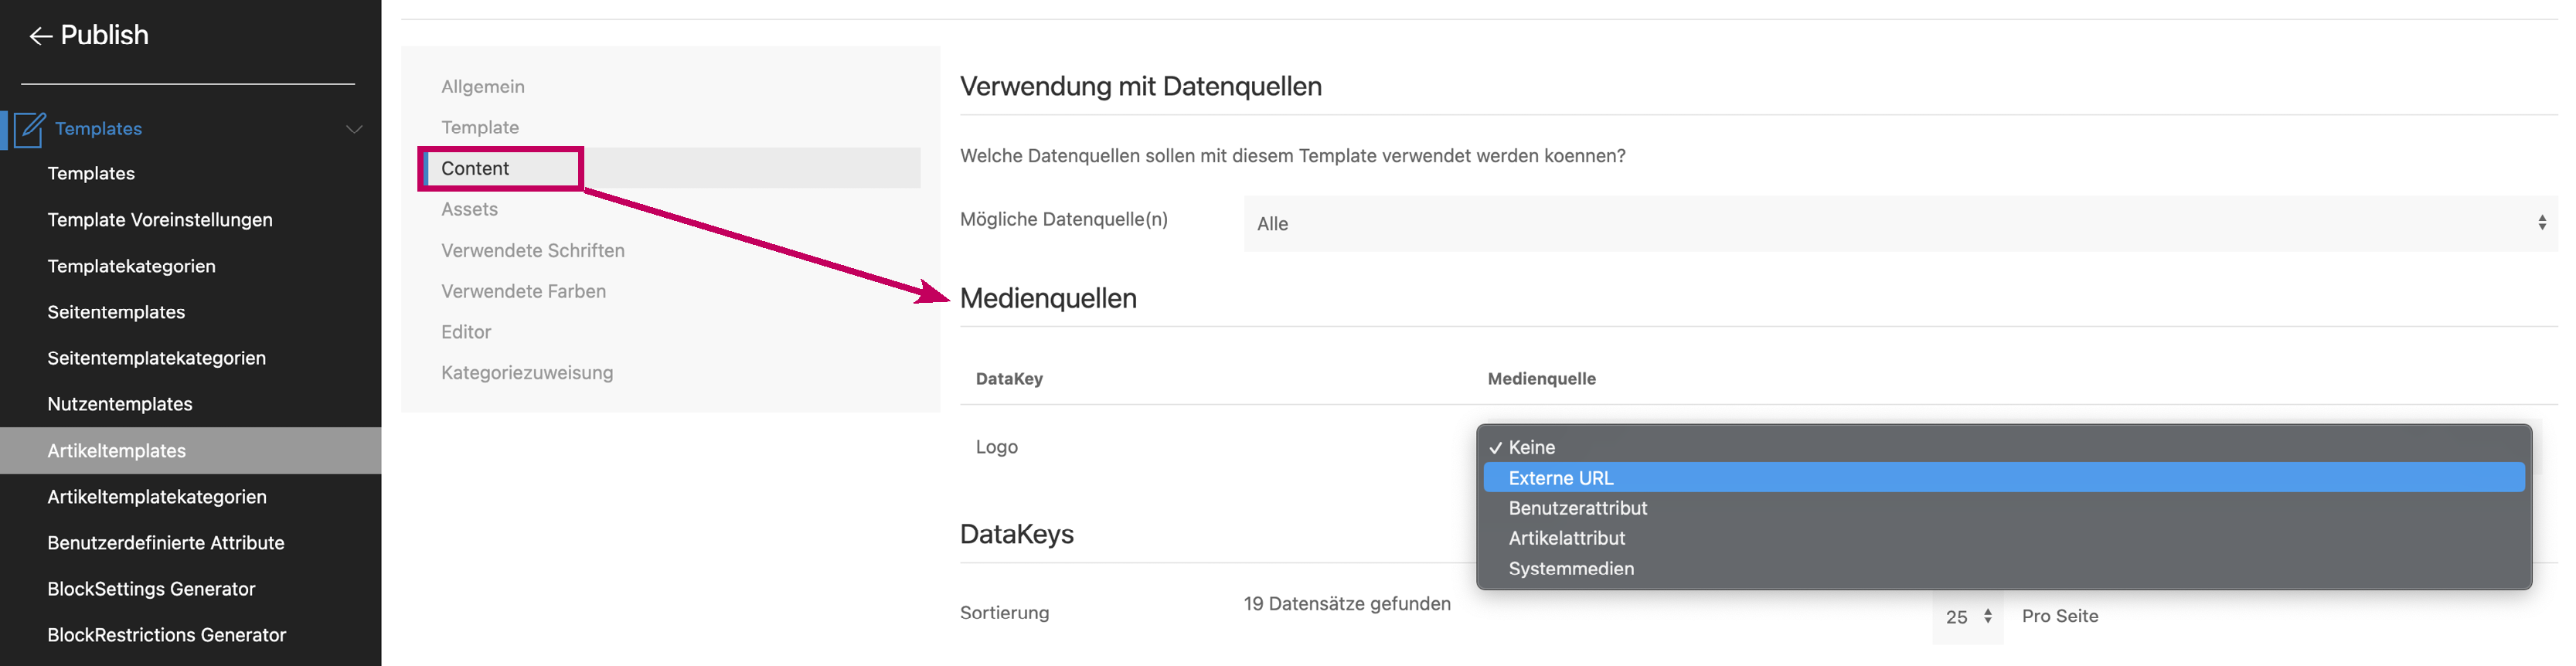Open the Assets settings tab

click(469, 209)
